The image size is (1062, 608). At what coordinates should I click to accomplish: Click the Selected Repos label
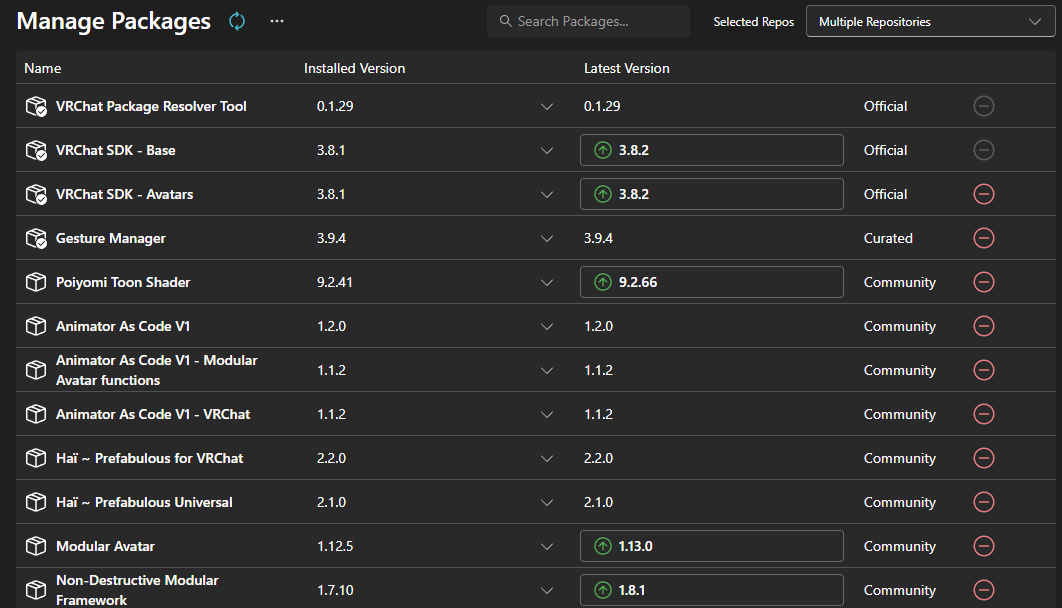(753, 22)
